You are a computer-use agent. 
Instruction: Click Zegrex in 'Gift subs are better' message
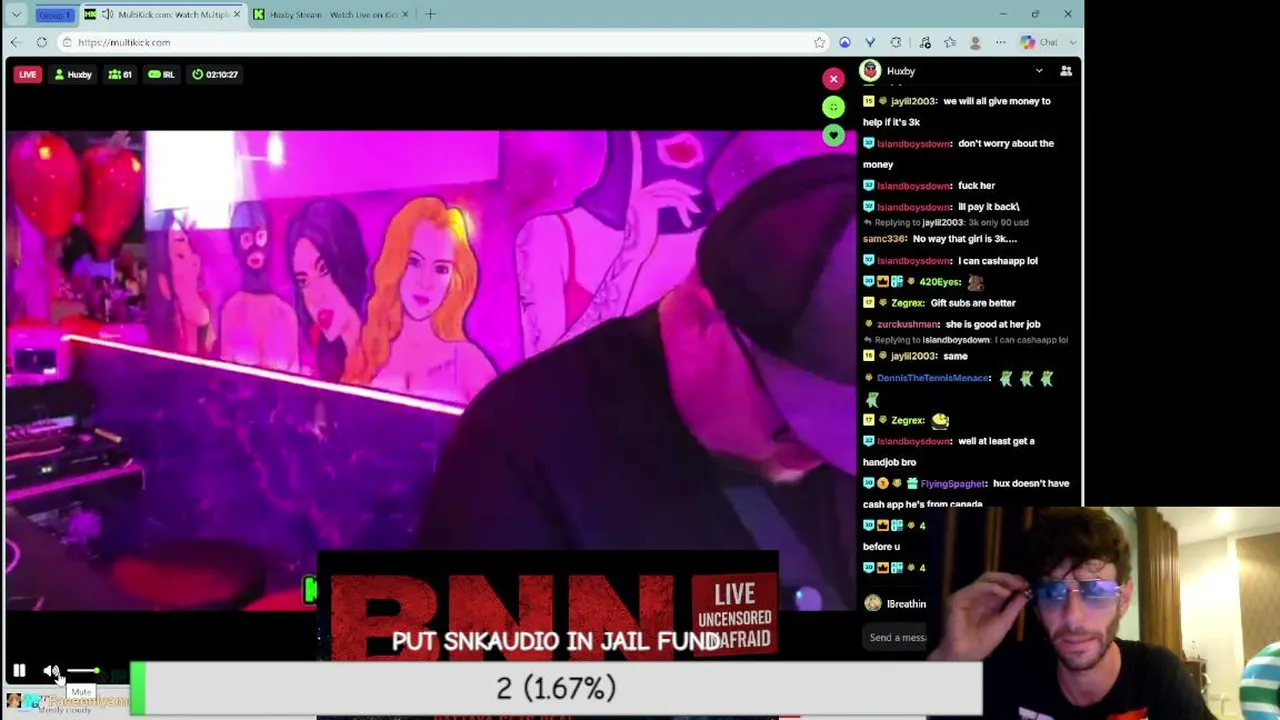coord(908,303)
